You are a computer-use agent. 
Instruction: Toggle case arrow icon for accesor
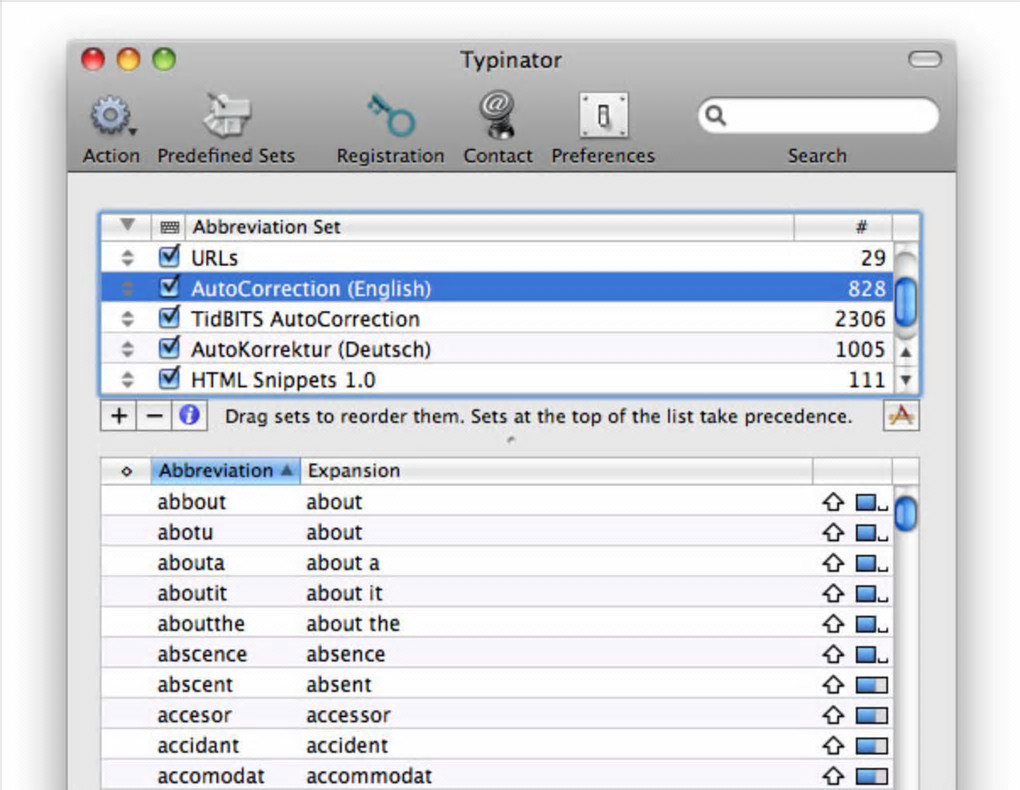pos(833,715)
